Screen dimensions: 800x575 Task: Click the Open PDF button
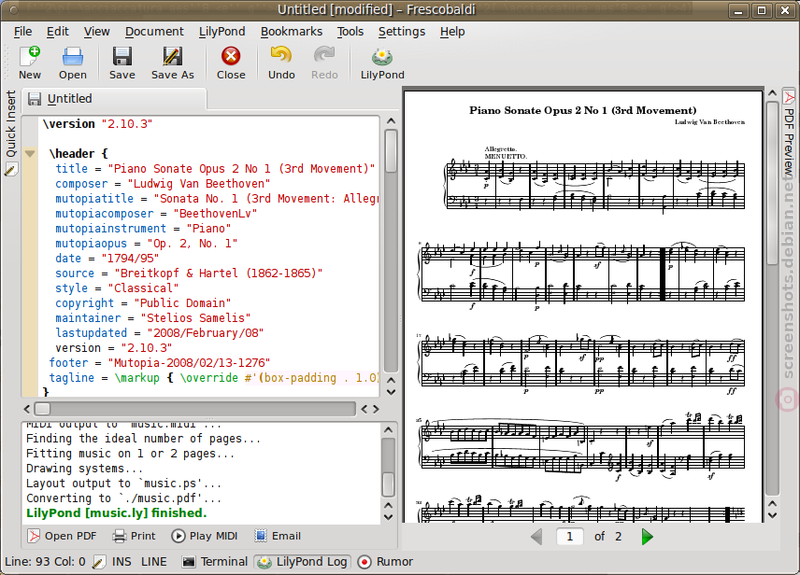coord(62,536)
